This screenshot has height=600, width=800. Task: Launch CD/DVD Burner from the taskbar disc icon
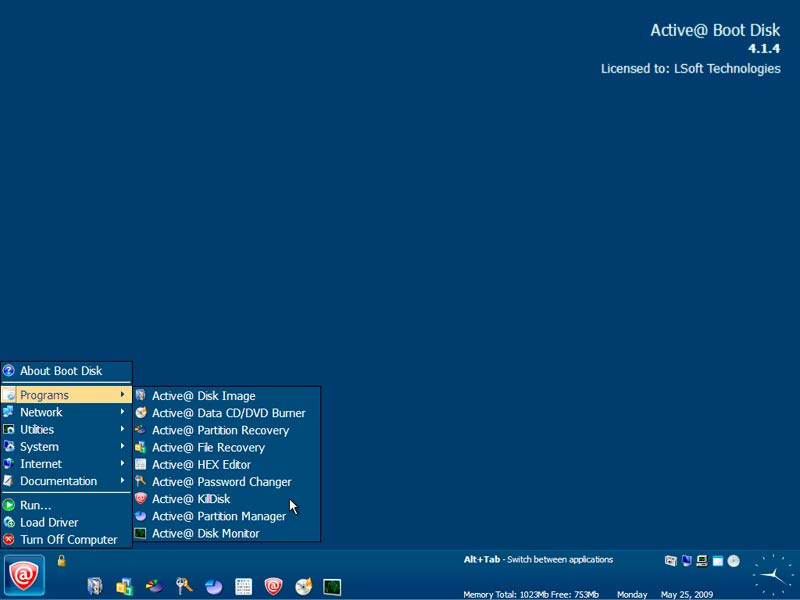pos(304,586)
